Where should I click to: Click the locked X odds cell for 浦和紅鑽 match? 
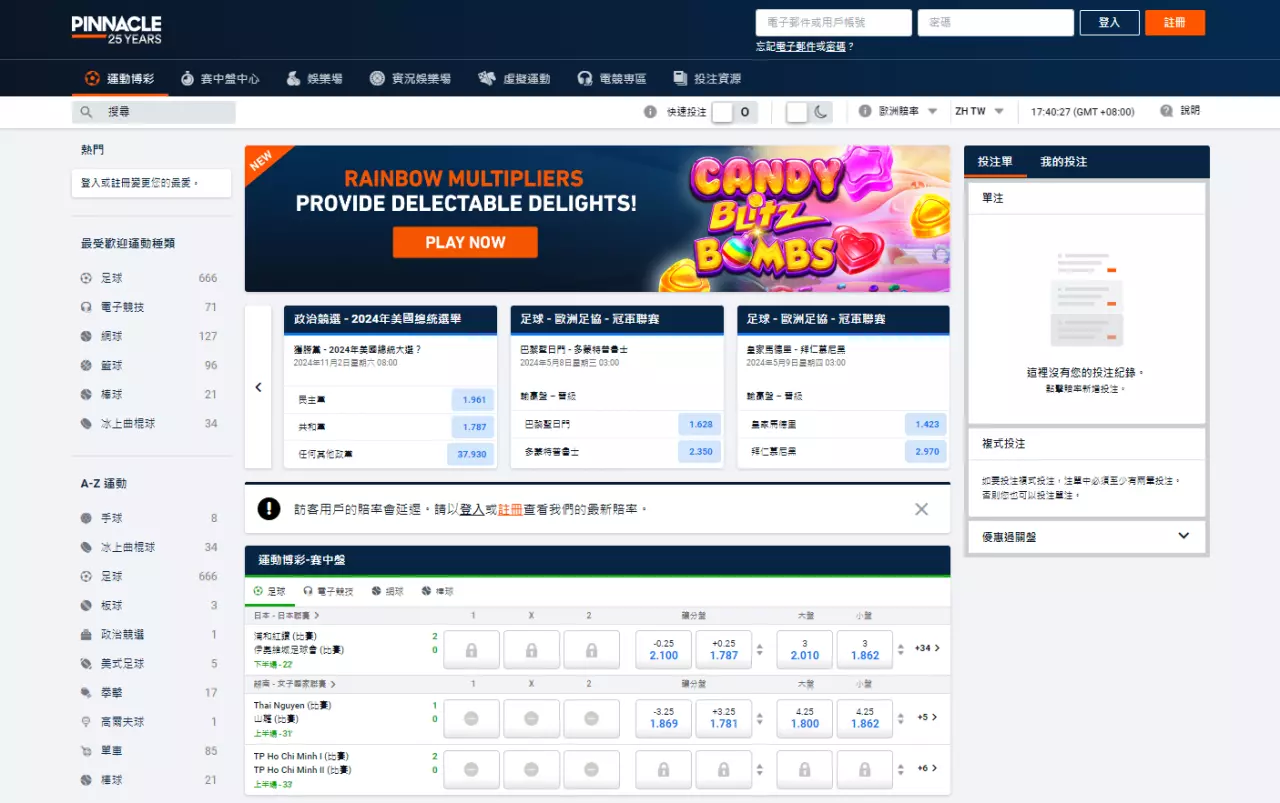tap(531, 650)
